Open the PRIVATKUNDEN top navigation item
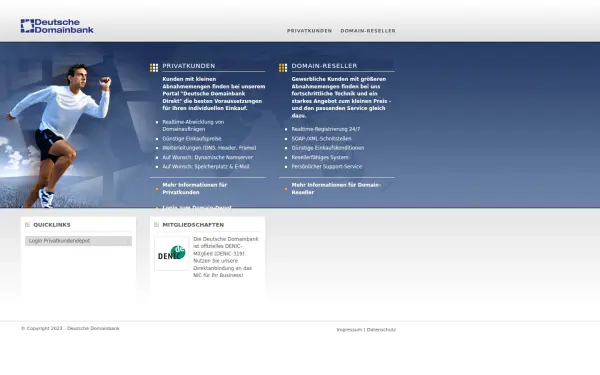The height and width of the screenshot is (375, 600). 310,31
